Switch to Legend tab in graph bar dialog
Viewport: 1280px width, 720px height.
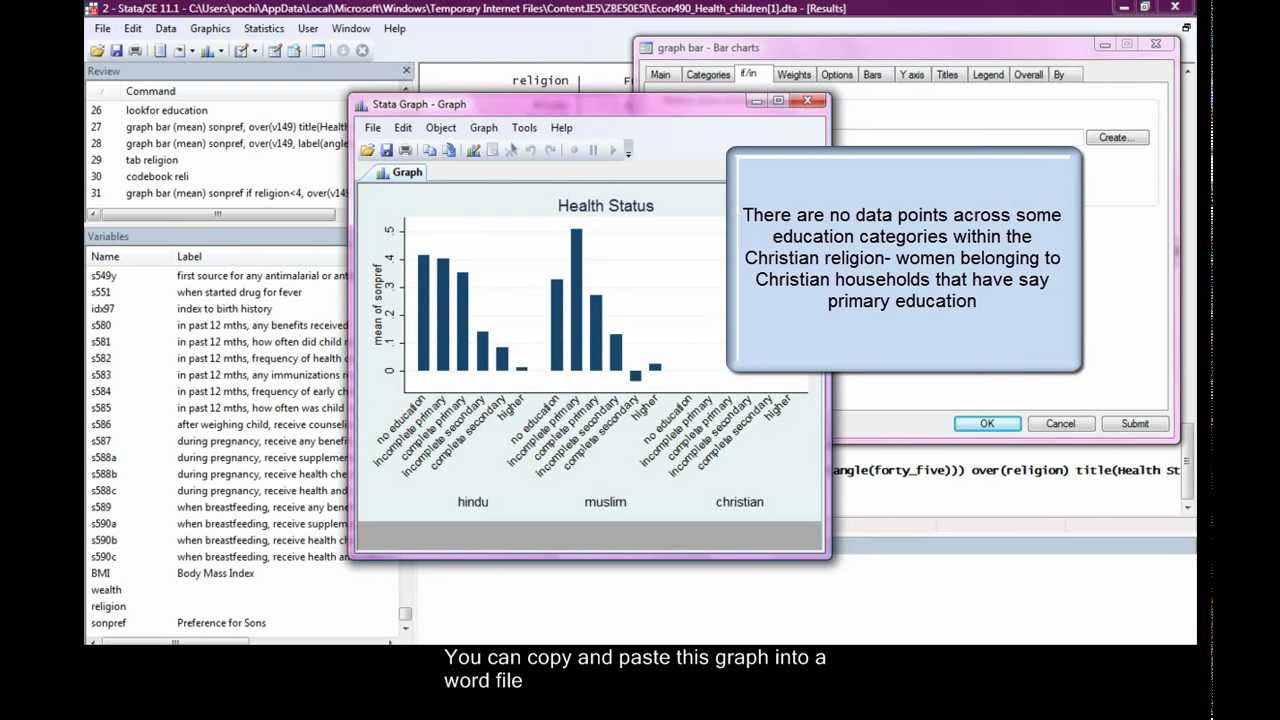(988, 75)
